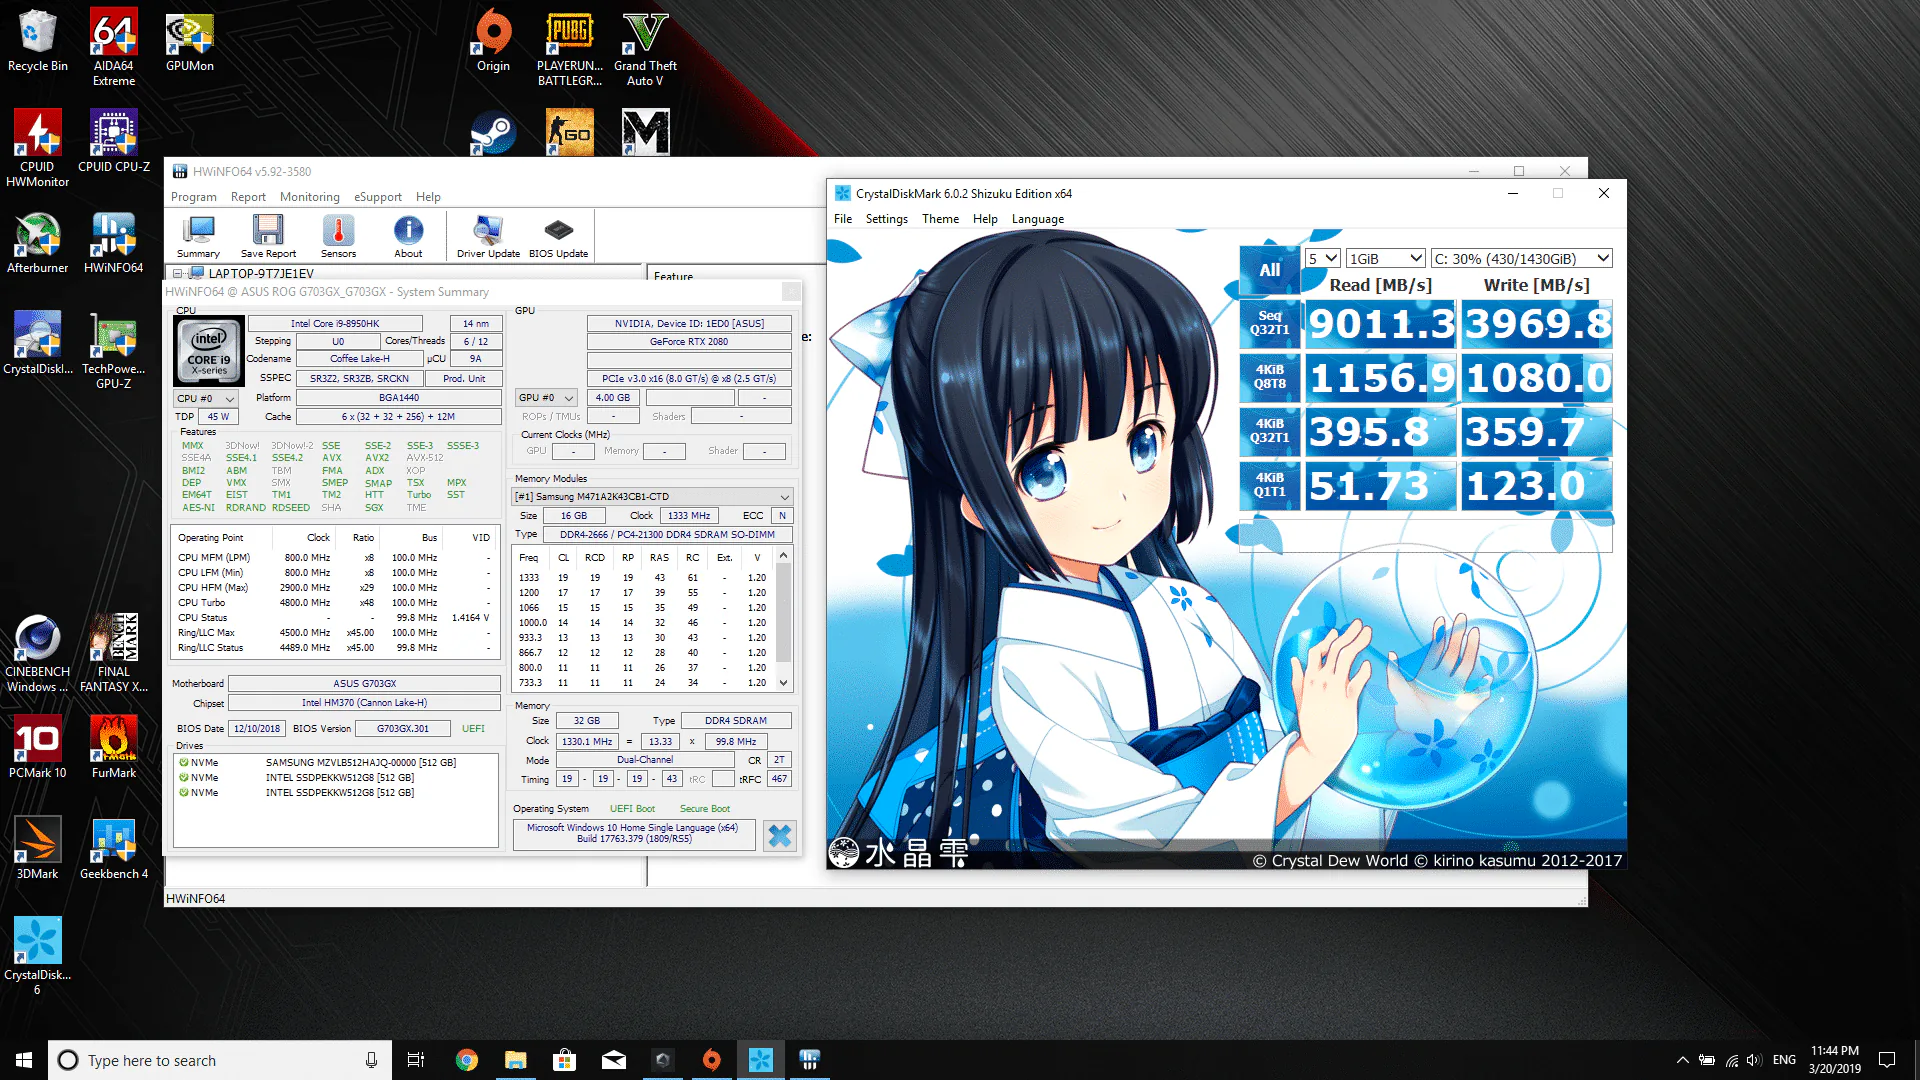
Task: Run the Seq Q32T1 benchmark
Action: pos(1269,322)
